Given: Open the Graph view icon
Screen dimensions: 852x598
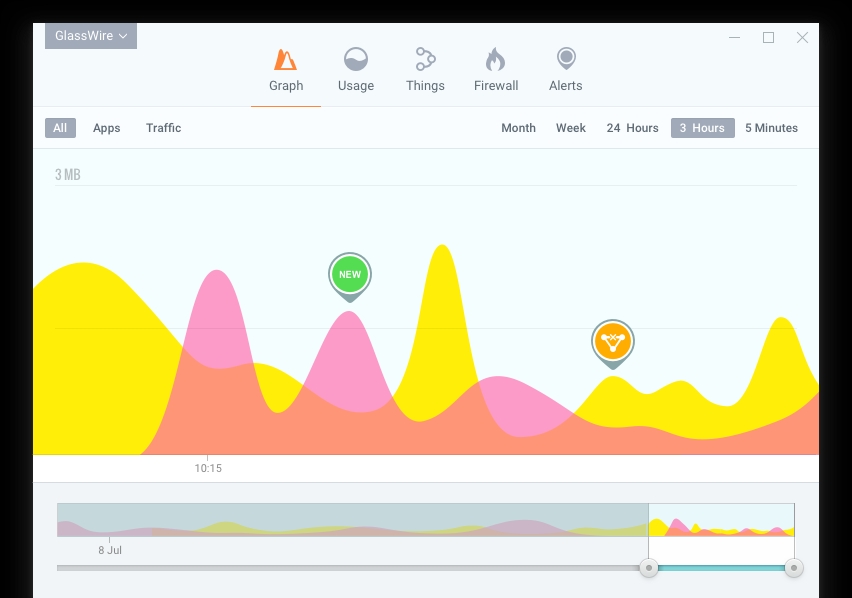Looking at the screenshot, I should pos(286,60).
